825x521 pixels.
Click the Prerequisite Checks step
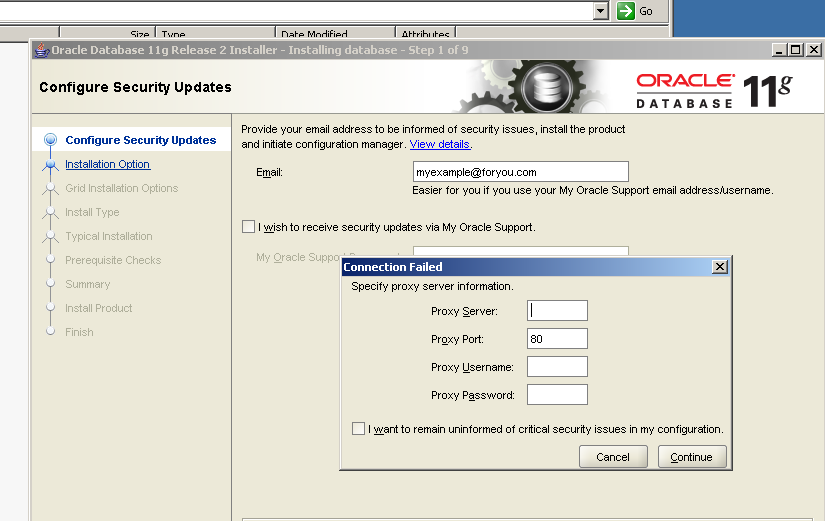point(113,260)
